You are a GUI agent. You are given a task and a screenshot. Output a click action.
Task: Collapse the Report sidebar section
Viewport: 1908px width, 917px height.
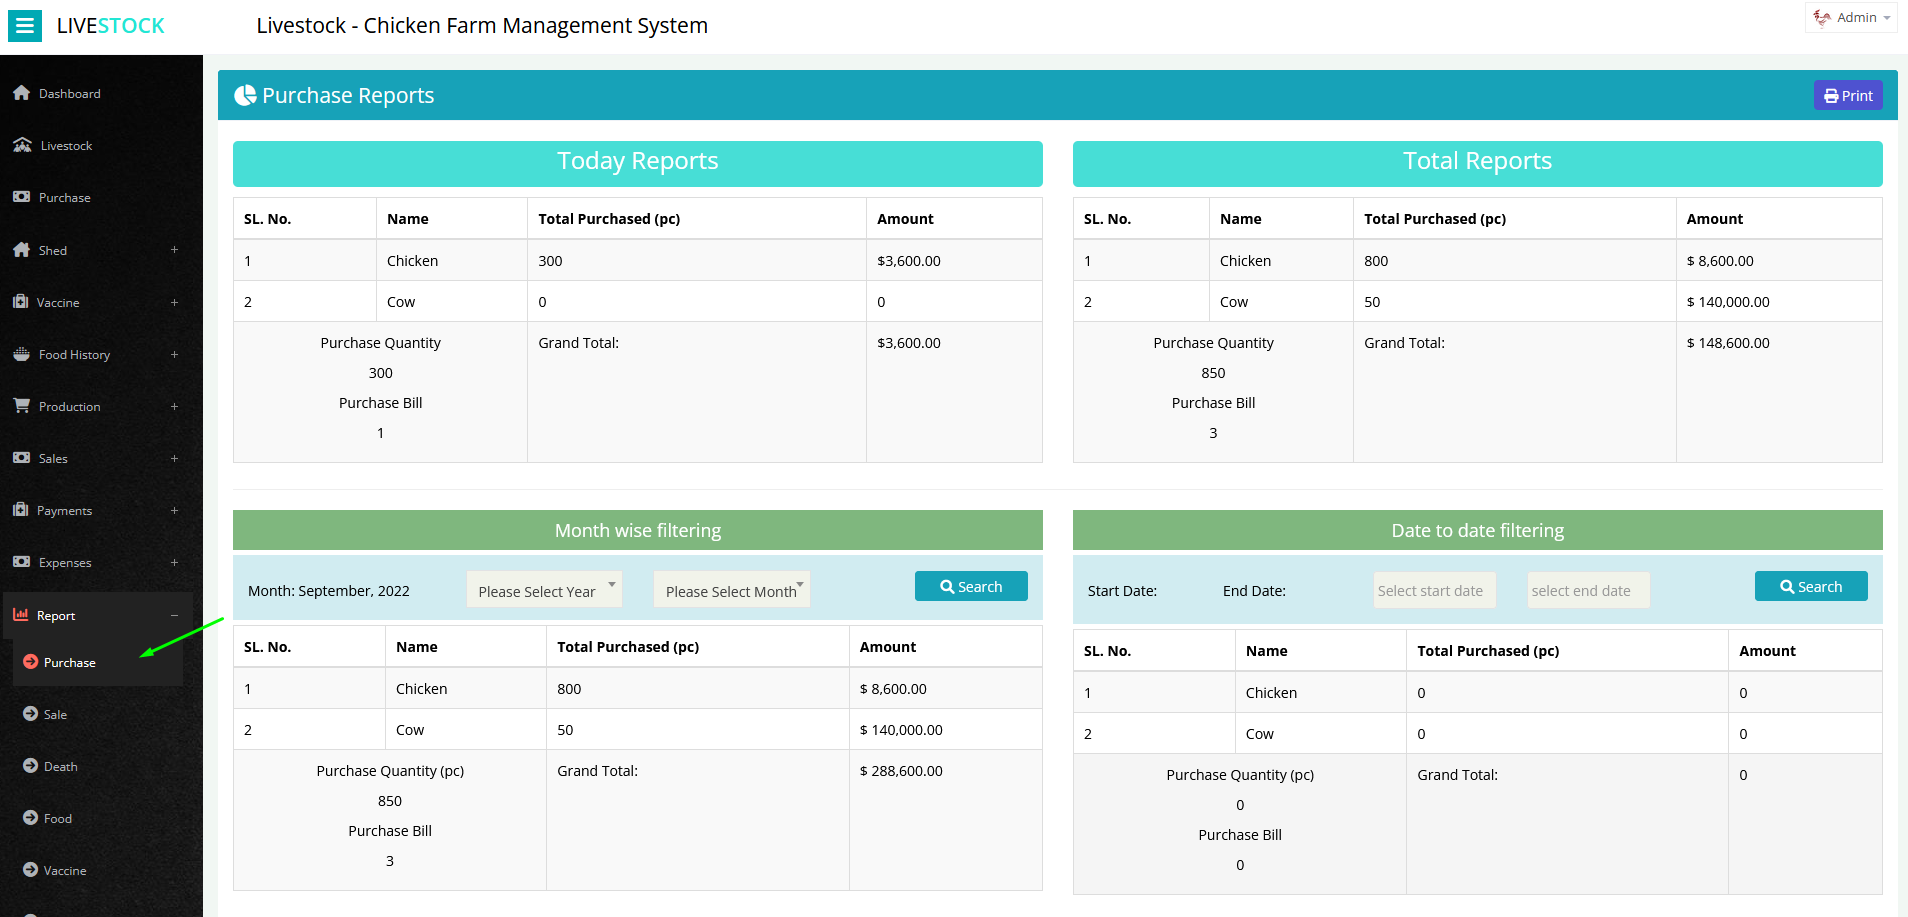(175, 614)
